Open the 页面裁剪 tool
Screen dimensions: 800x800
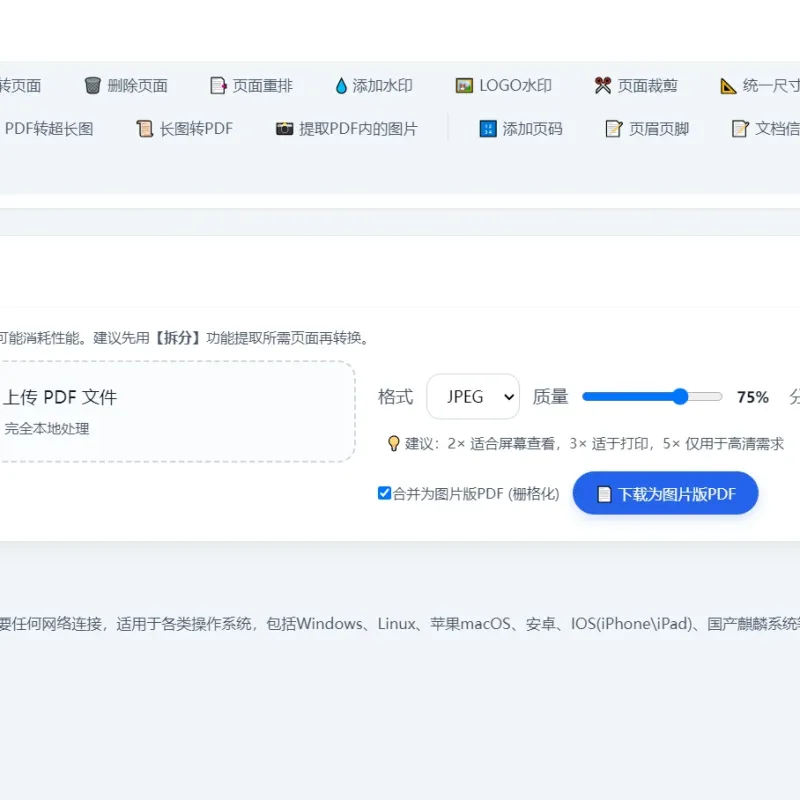tap(636, 85)
